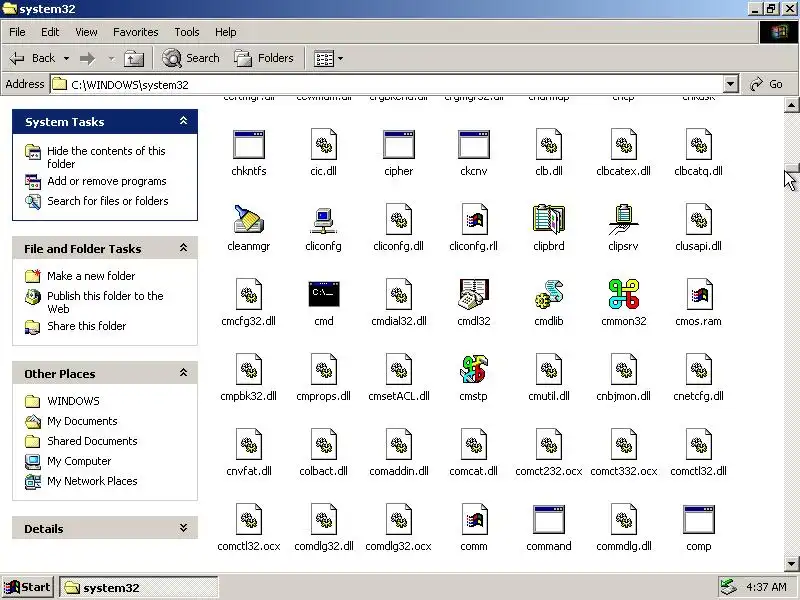
Task: Click the Up one level toolbar icon
Action: [x=134, y=59]
